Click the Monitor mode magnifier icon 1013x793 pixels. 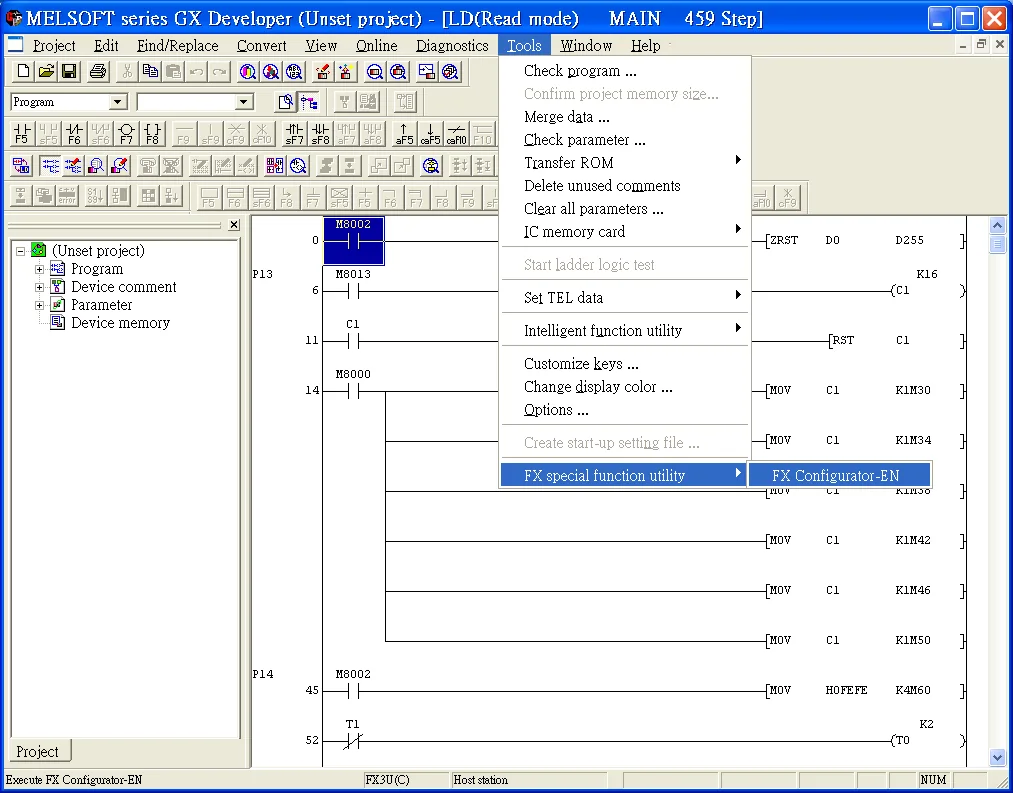tap(96, 166)
